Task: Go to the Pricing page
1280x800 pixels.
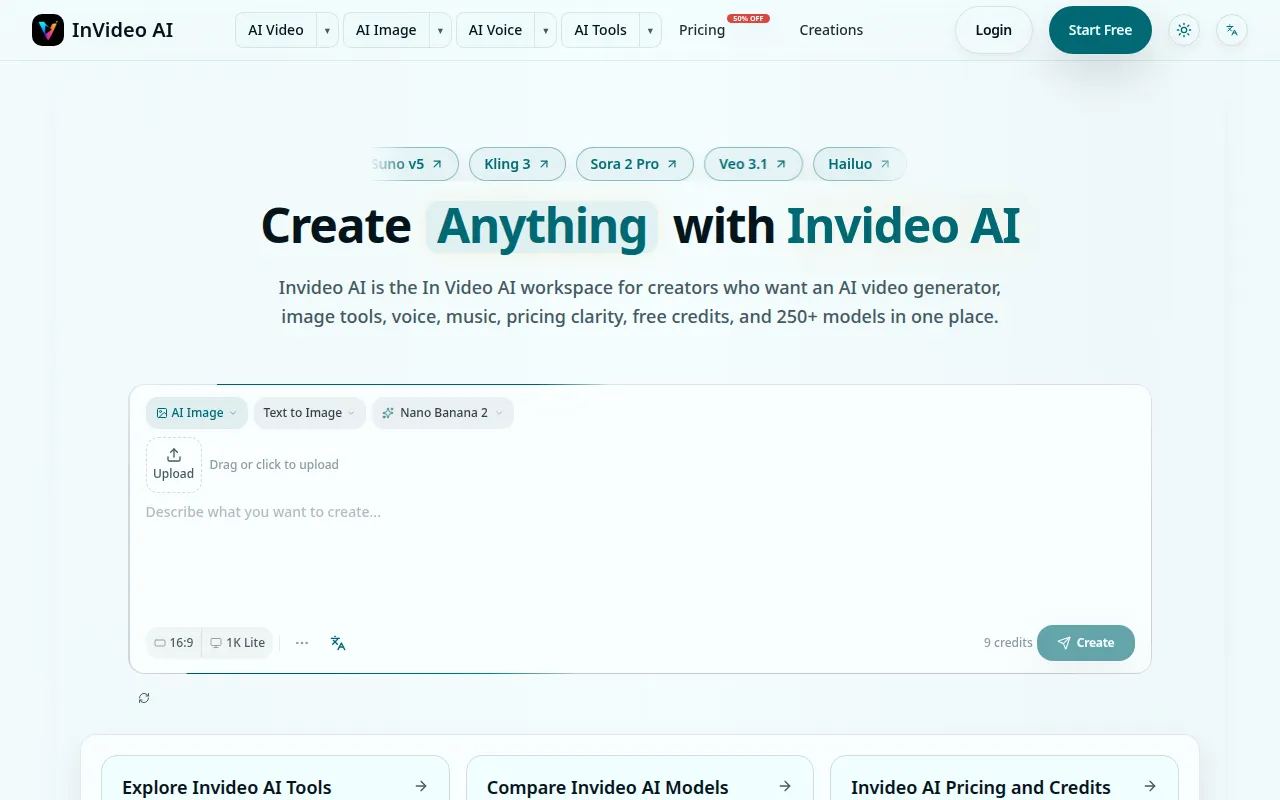Action: tap(702, 30)
